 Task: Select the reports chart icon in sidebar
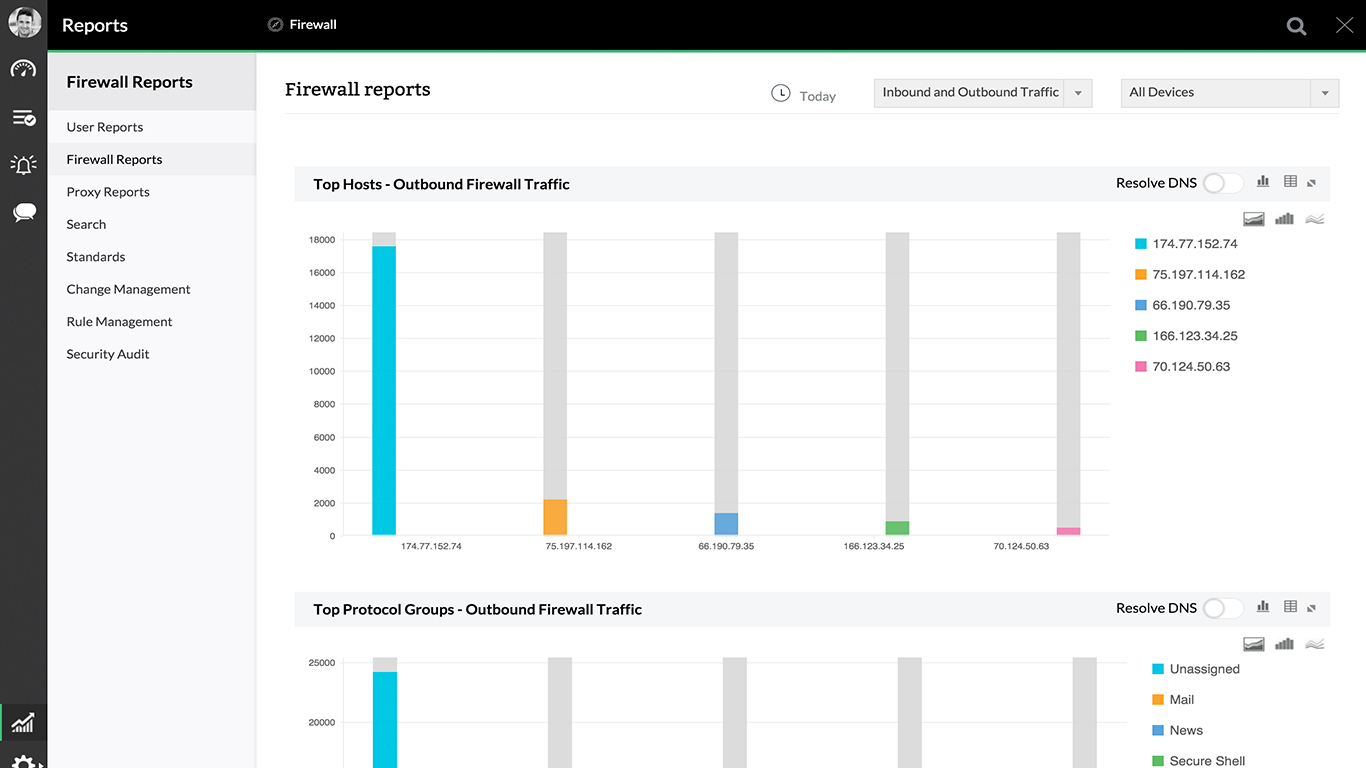point(24,722)
